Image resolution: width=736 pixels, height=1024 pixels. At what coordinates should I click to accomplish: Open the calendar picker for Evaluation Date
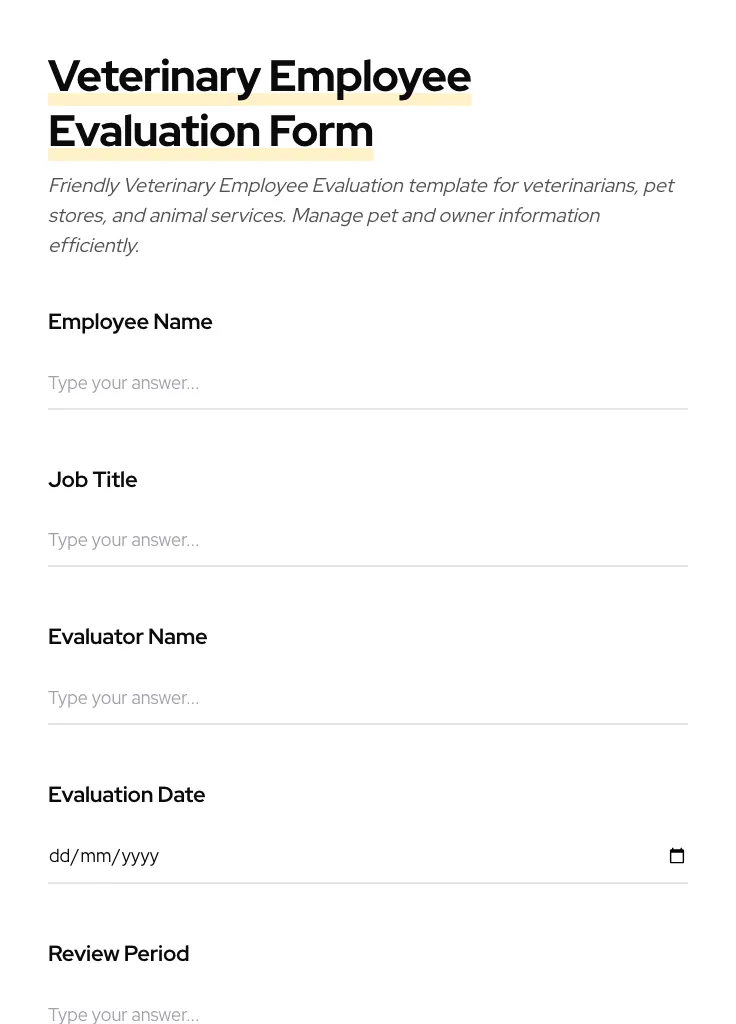click(677, 855)
